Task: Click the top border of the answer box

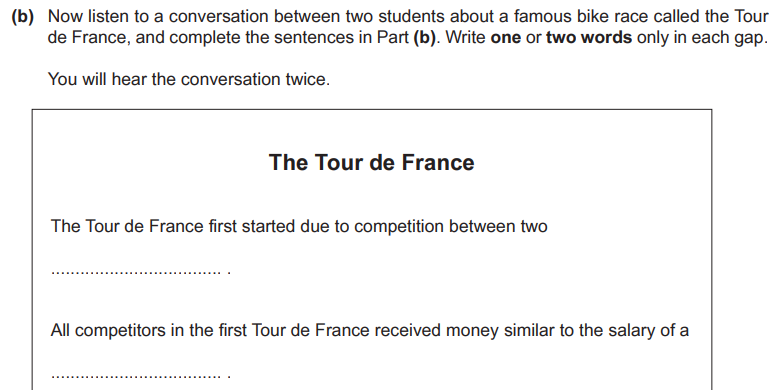Action: pos(372,110)
